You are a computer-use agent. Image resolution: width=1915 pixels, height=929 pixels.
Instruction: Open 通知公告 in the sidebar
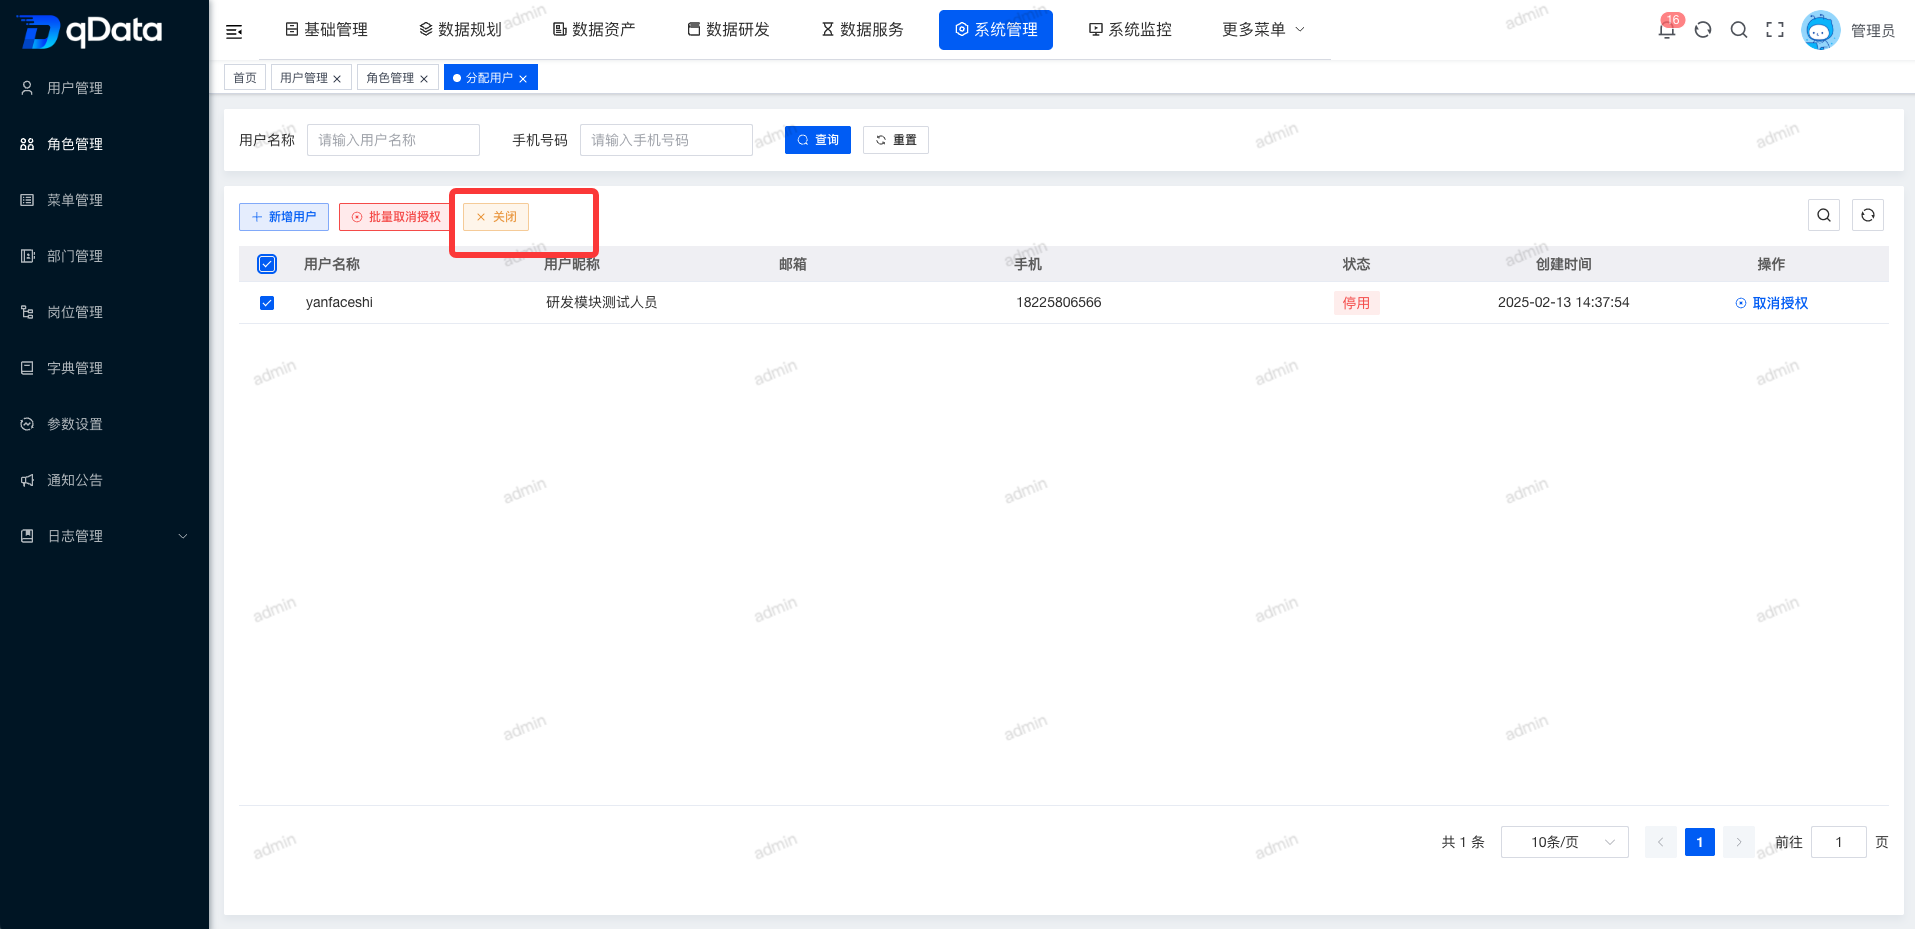(x=104, y=480)
